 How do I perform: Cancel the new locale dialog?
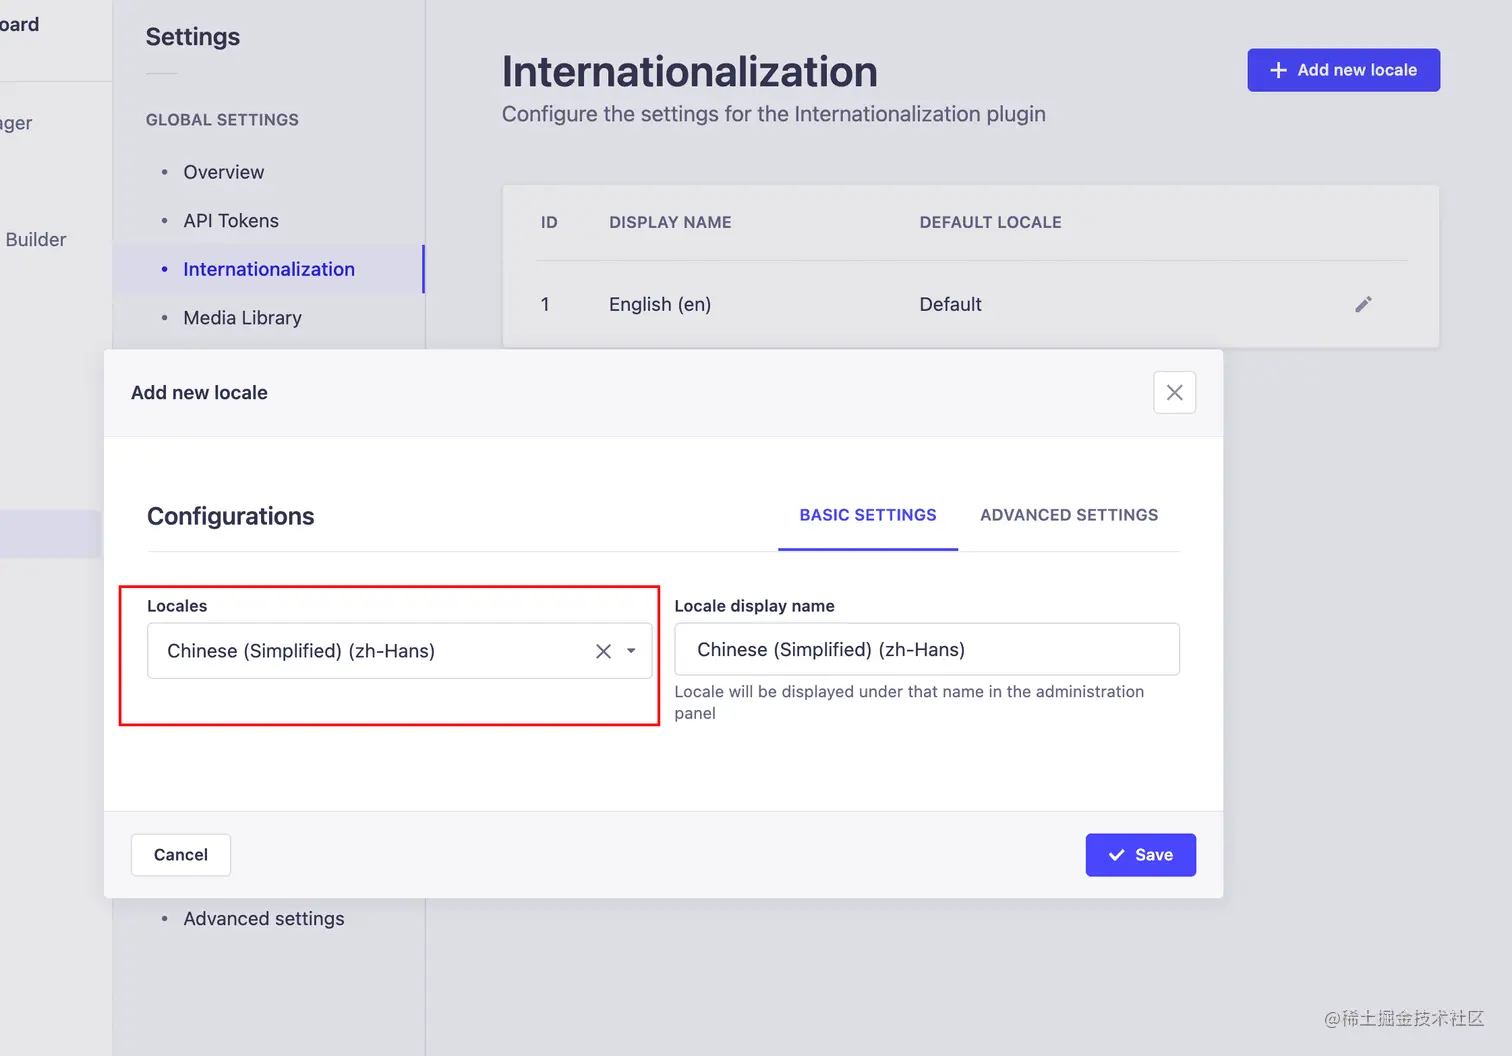[x=181, y=855]
